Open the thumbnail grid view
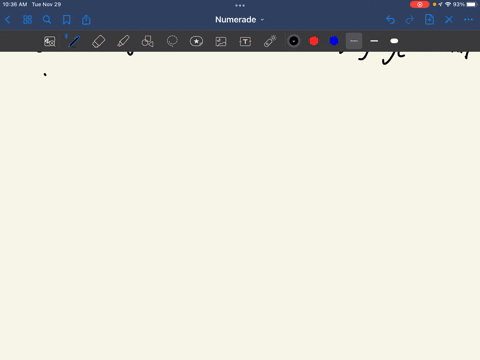 pos(27,20)
